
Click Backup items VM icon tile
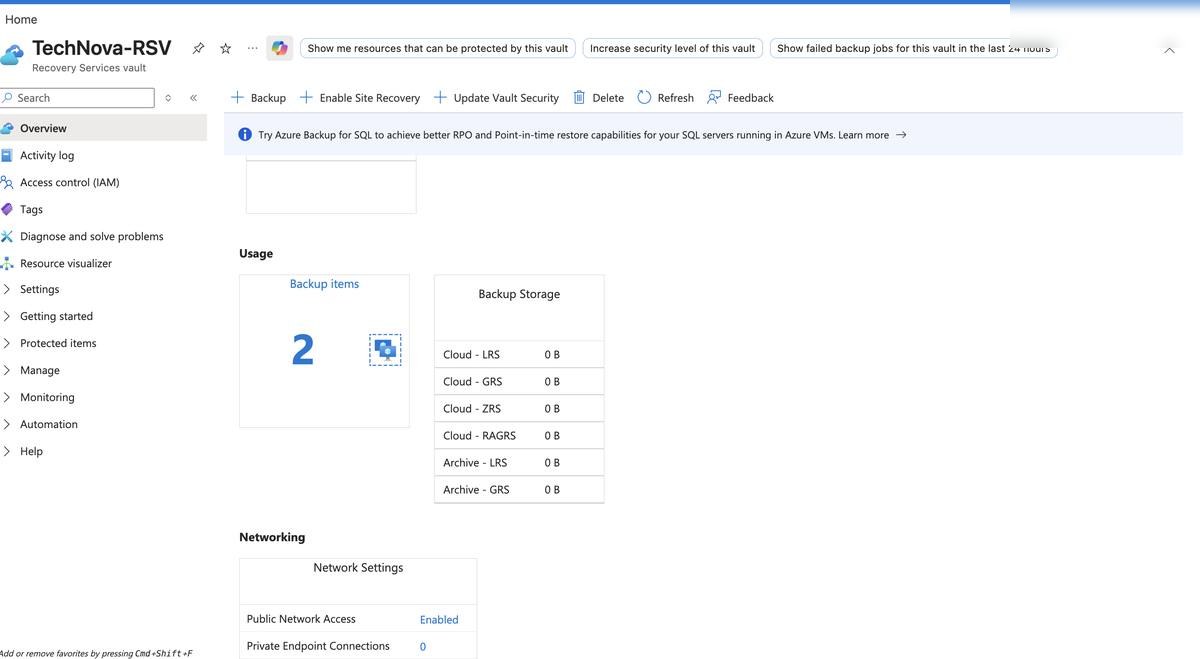385,349
